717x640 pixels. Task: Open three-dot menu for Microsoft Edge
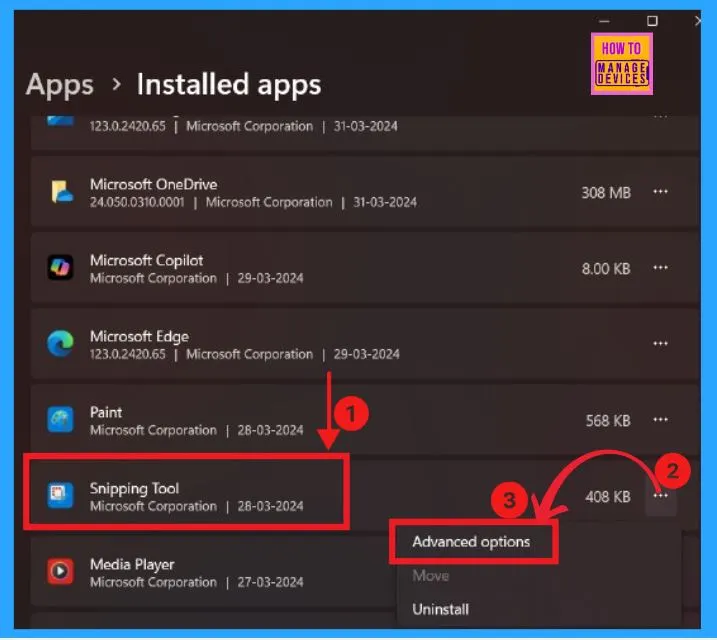tap(660, 343)
